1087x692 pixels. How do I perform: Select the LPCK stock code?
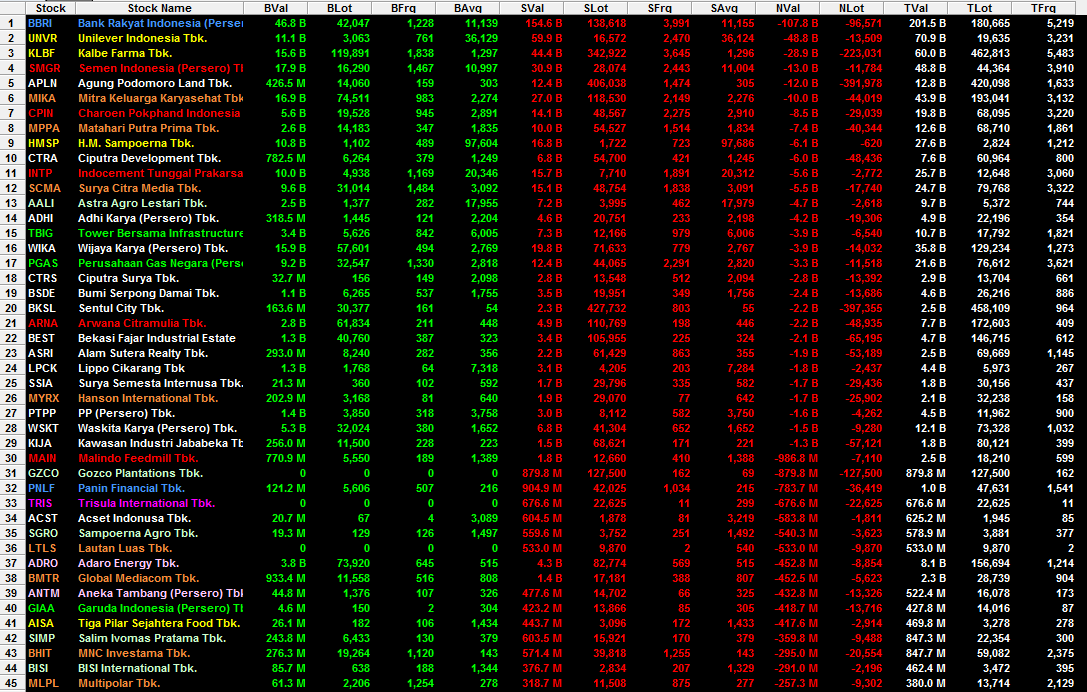pos(42,368)
